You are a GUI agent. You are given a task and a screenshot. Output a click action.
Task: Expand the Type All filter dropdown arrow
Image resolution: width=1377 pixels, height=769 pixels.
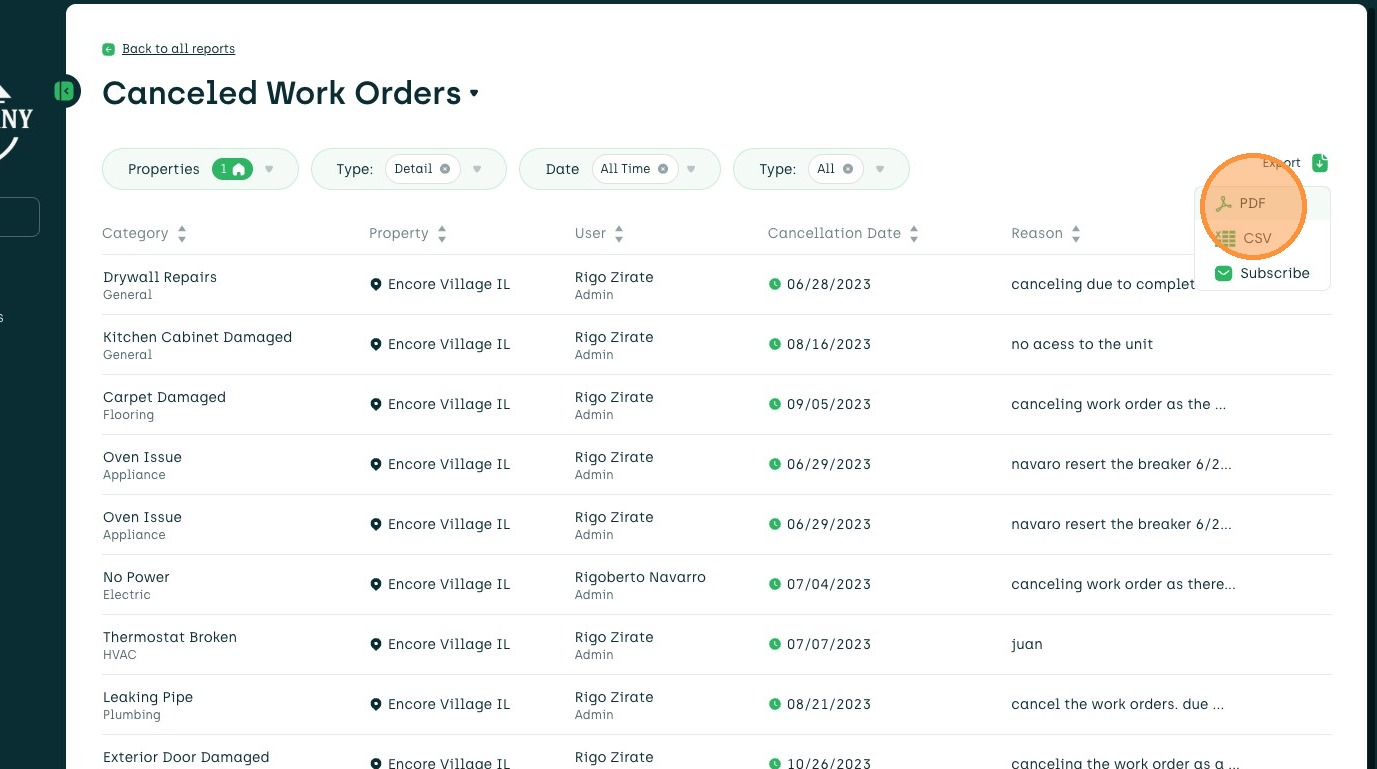tap(880, 169)
